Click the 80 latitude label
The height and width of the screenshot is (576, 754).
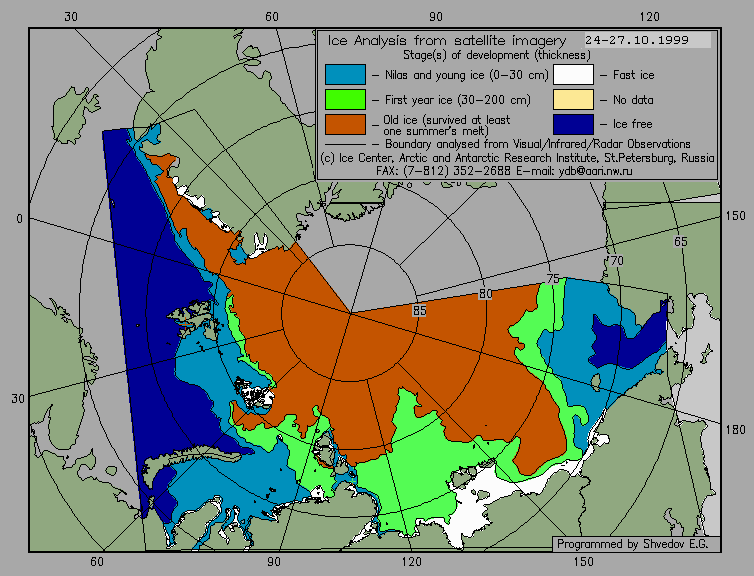pos(485,294)
